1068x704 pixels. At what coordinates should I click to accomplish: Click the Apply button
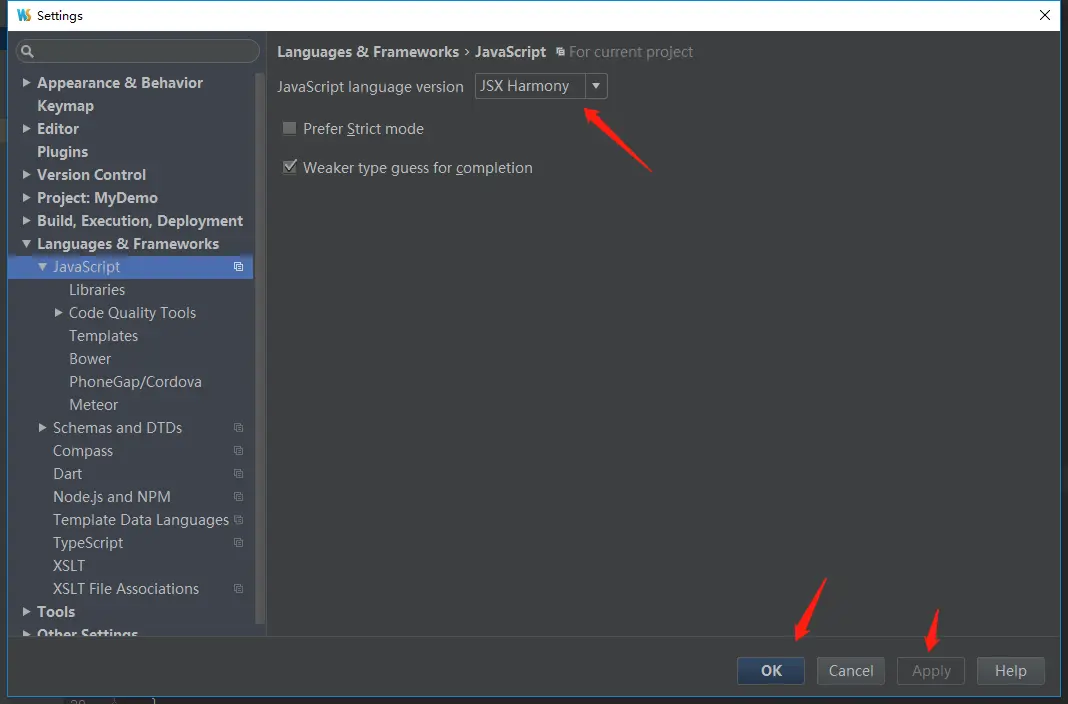(931, 671)
